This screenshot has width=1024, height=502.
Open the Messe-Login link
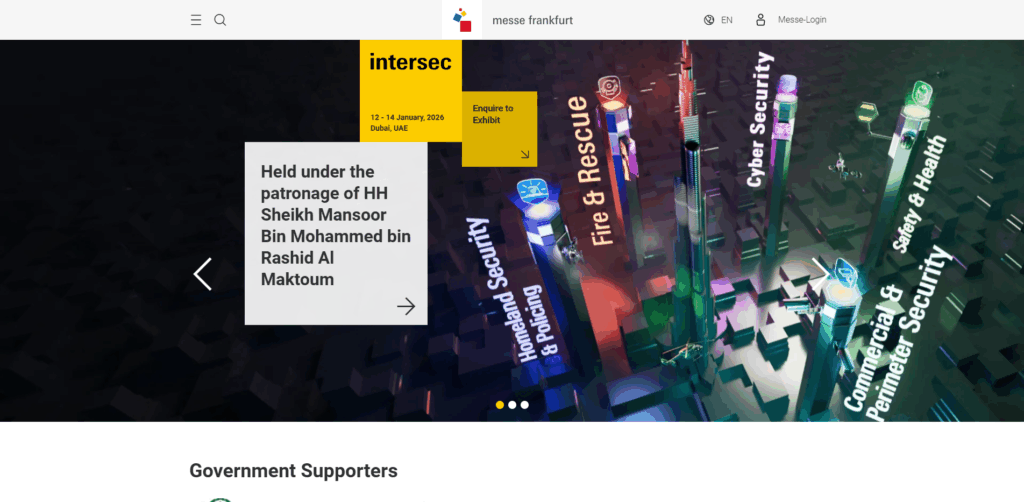point(802,20)
